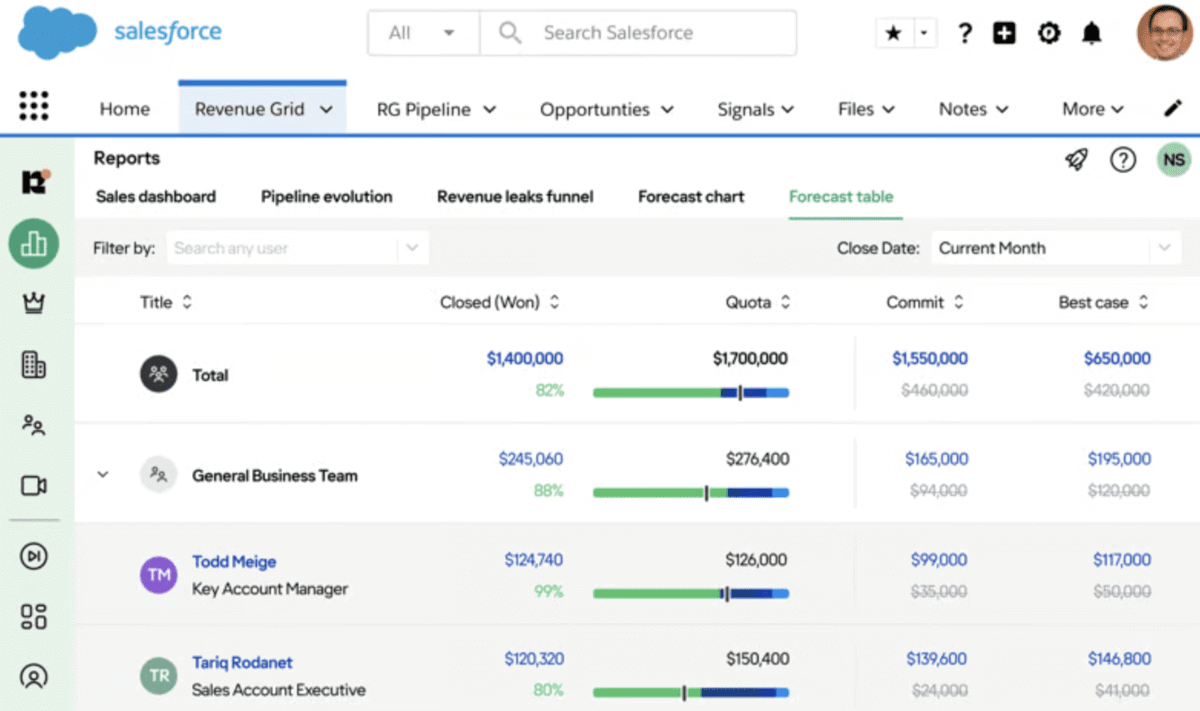Select the Forecast table tab

(841, 197)
